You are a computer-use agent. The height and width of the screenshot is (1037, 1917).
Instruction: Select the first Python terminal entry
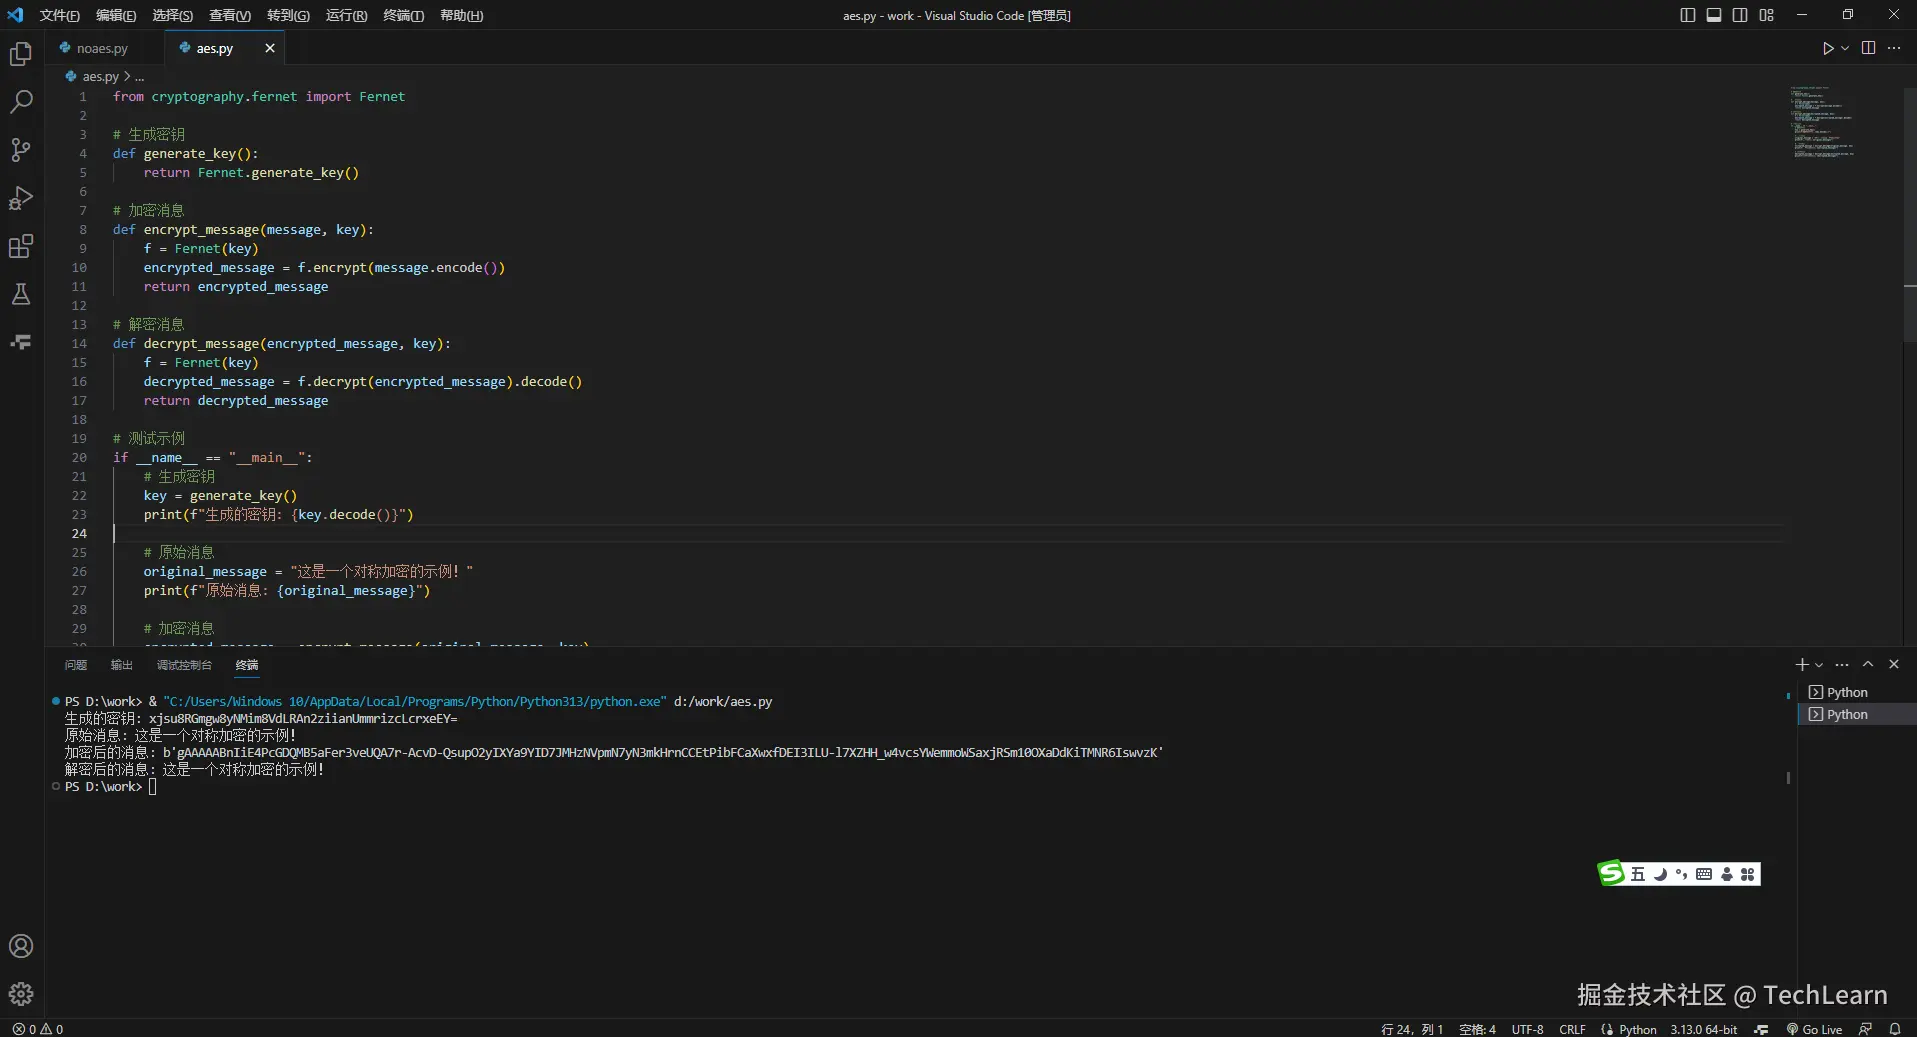pyautogui.click(x=1857, y=692)
